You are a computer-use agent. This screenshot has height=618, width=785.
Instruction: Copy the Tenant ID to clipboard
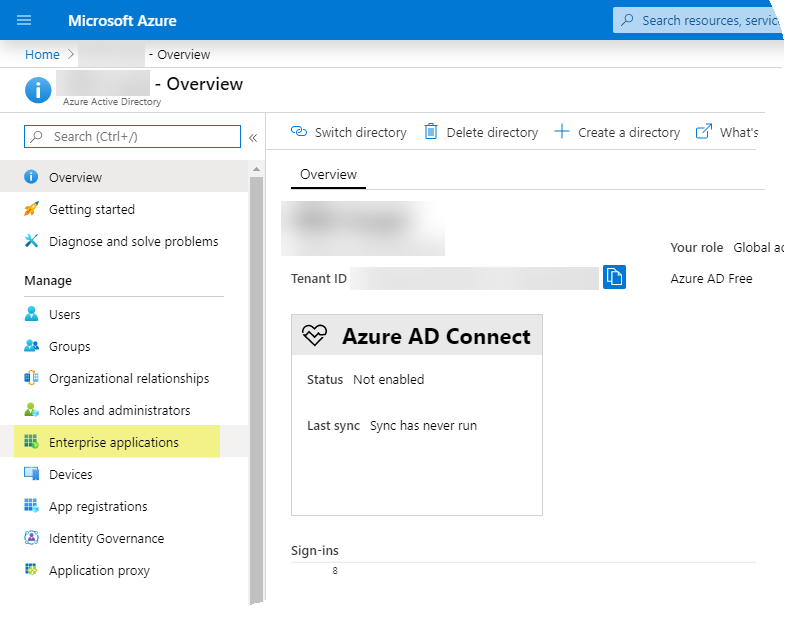614,277
